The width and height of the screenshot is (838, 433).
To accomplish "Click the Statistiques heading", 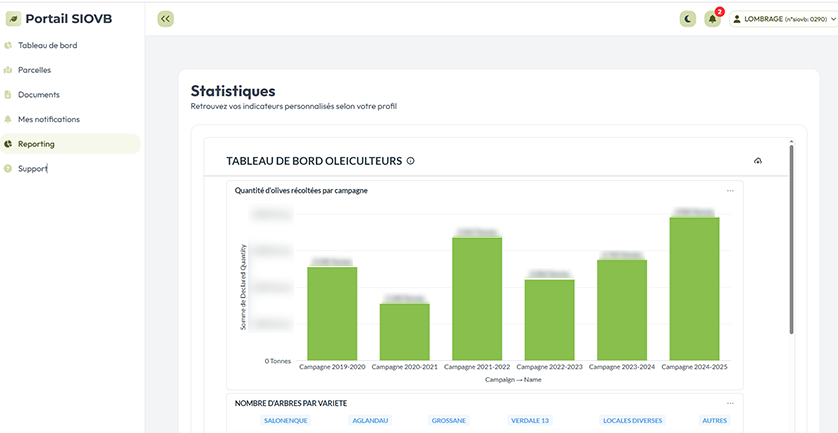I will coord(233,91).
